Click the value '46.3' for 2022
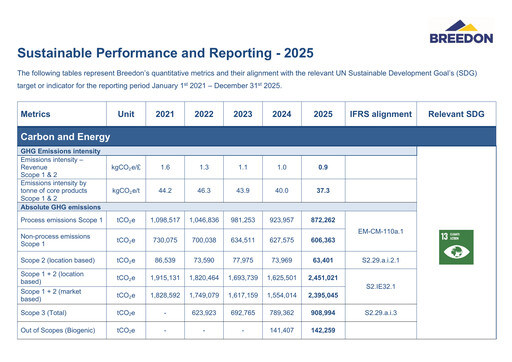 pos(204,190)
